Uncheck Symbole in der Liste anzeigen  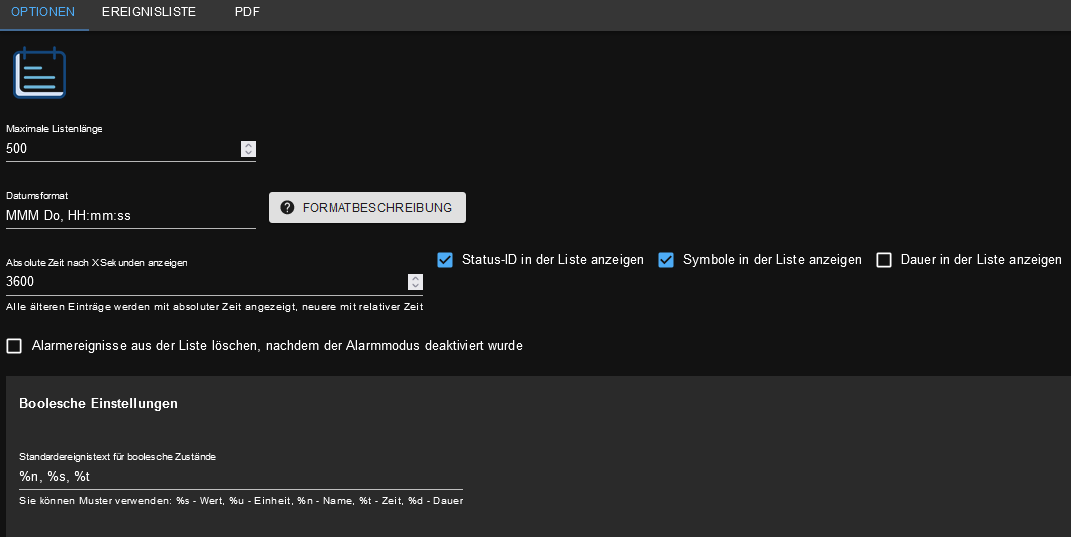pos(666,260)
